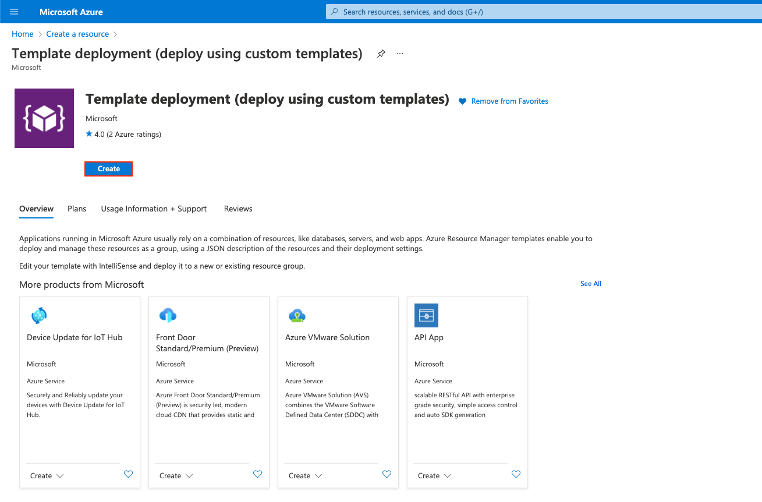The width and height of the screenshot is (762, 502).
Task: Switch to the Overview tab
Action: (36, 209)
